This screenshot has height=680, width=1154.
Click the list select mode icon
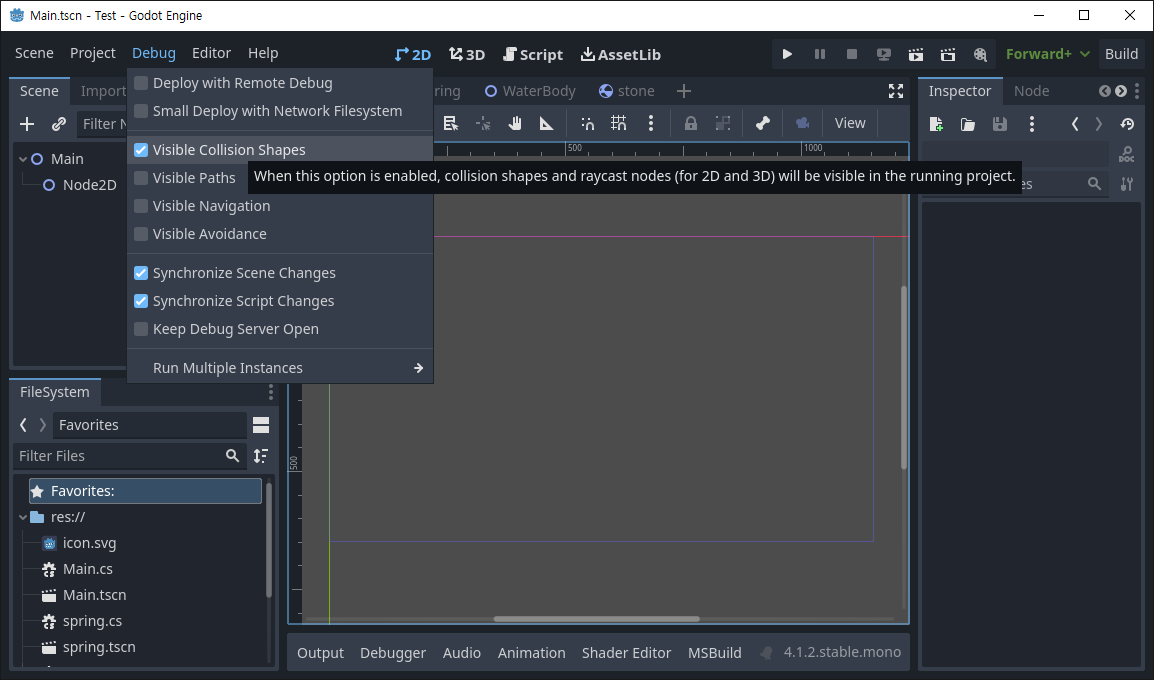(x=450, y=123)
